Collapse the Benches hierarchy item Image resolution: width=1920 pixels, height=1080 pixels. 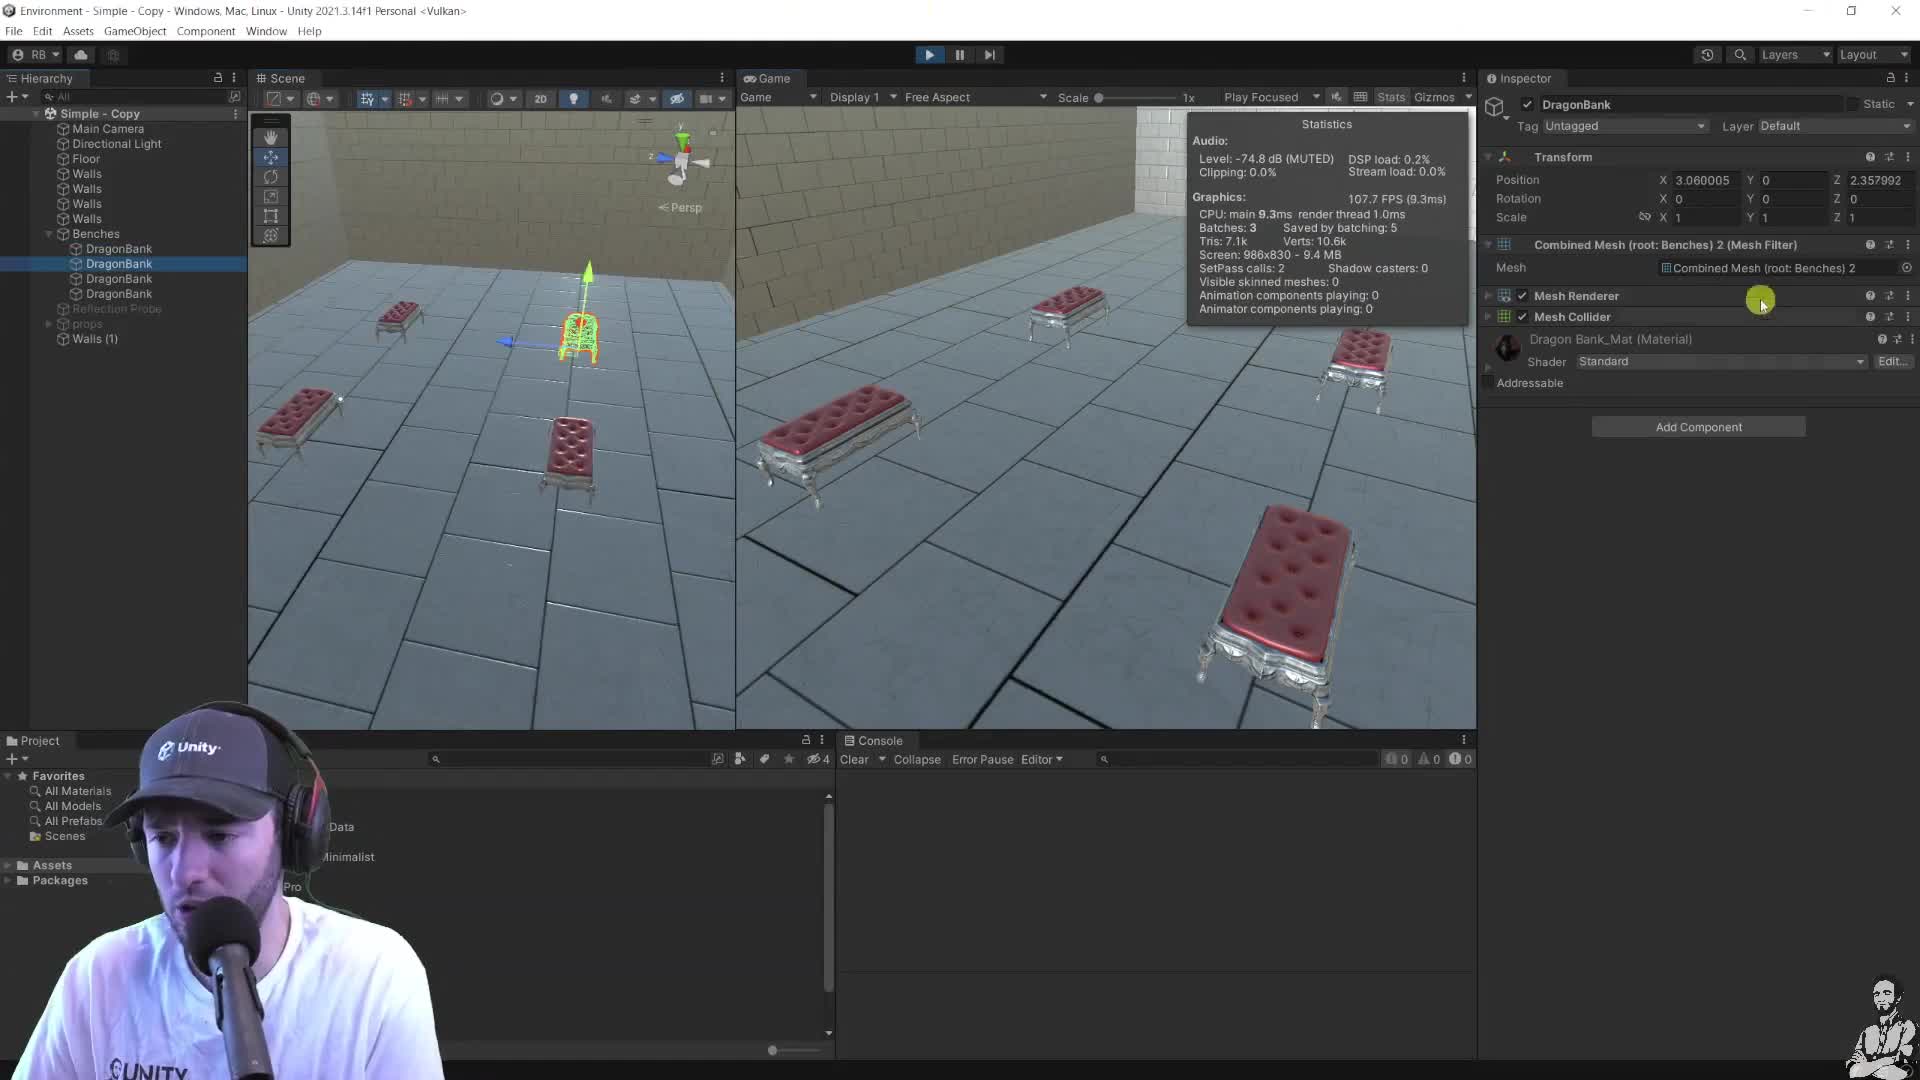pos(47,233)
